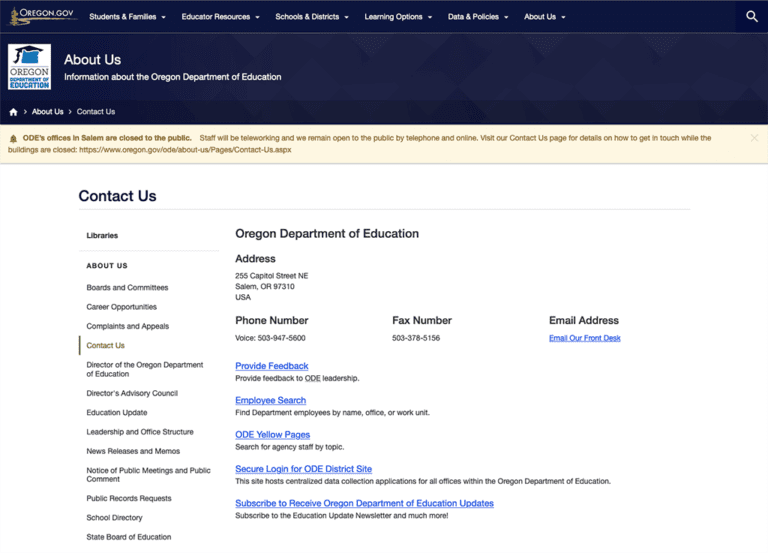The image size is (768, 553).
Task: Open Career Opportunities from the sidebar
Action: pyautogui.click(x=121, y=307)
